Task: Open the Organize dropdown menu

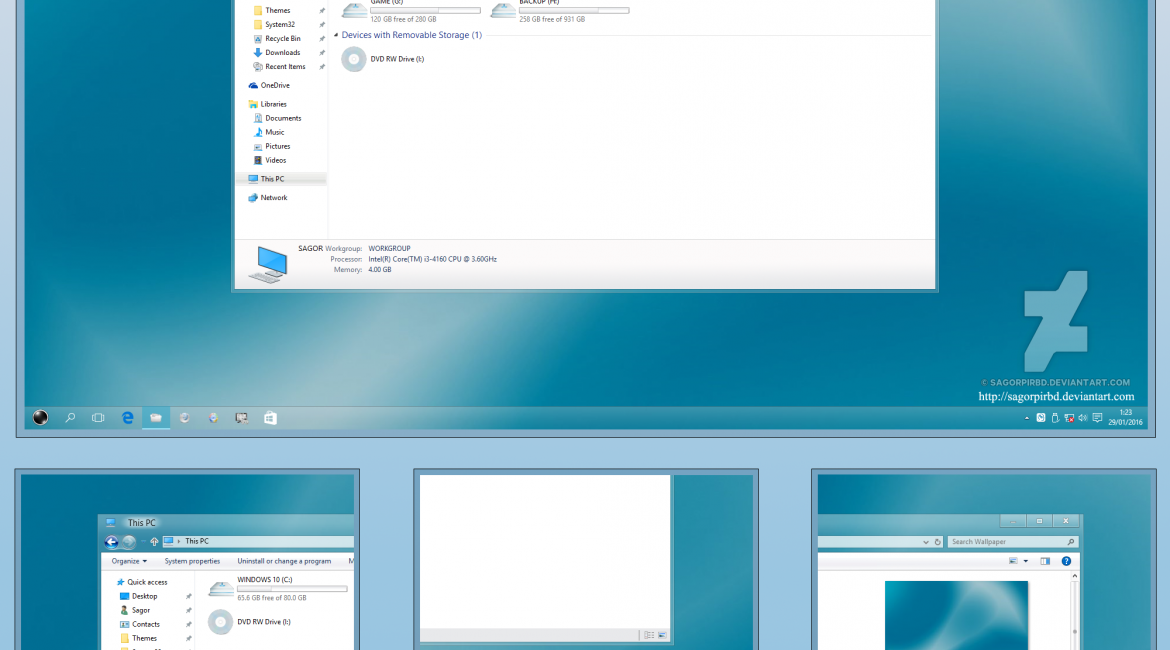Action: pos(129,561)
